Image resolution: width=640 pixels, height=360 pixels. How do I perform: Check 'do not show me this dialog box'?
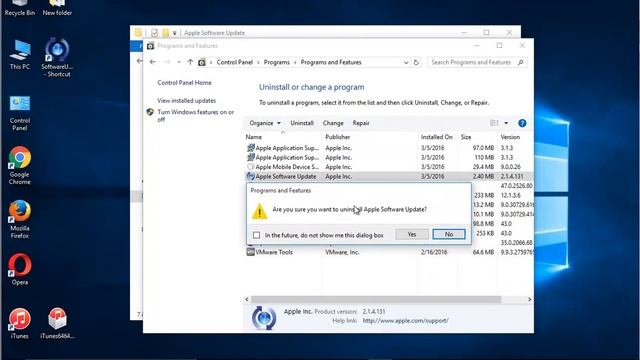256,235
